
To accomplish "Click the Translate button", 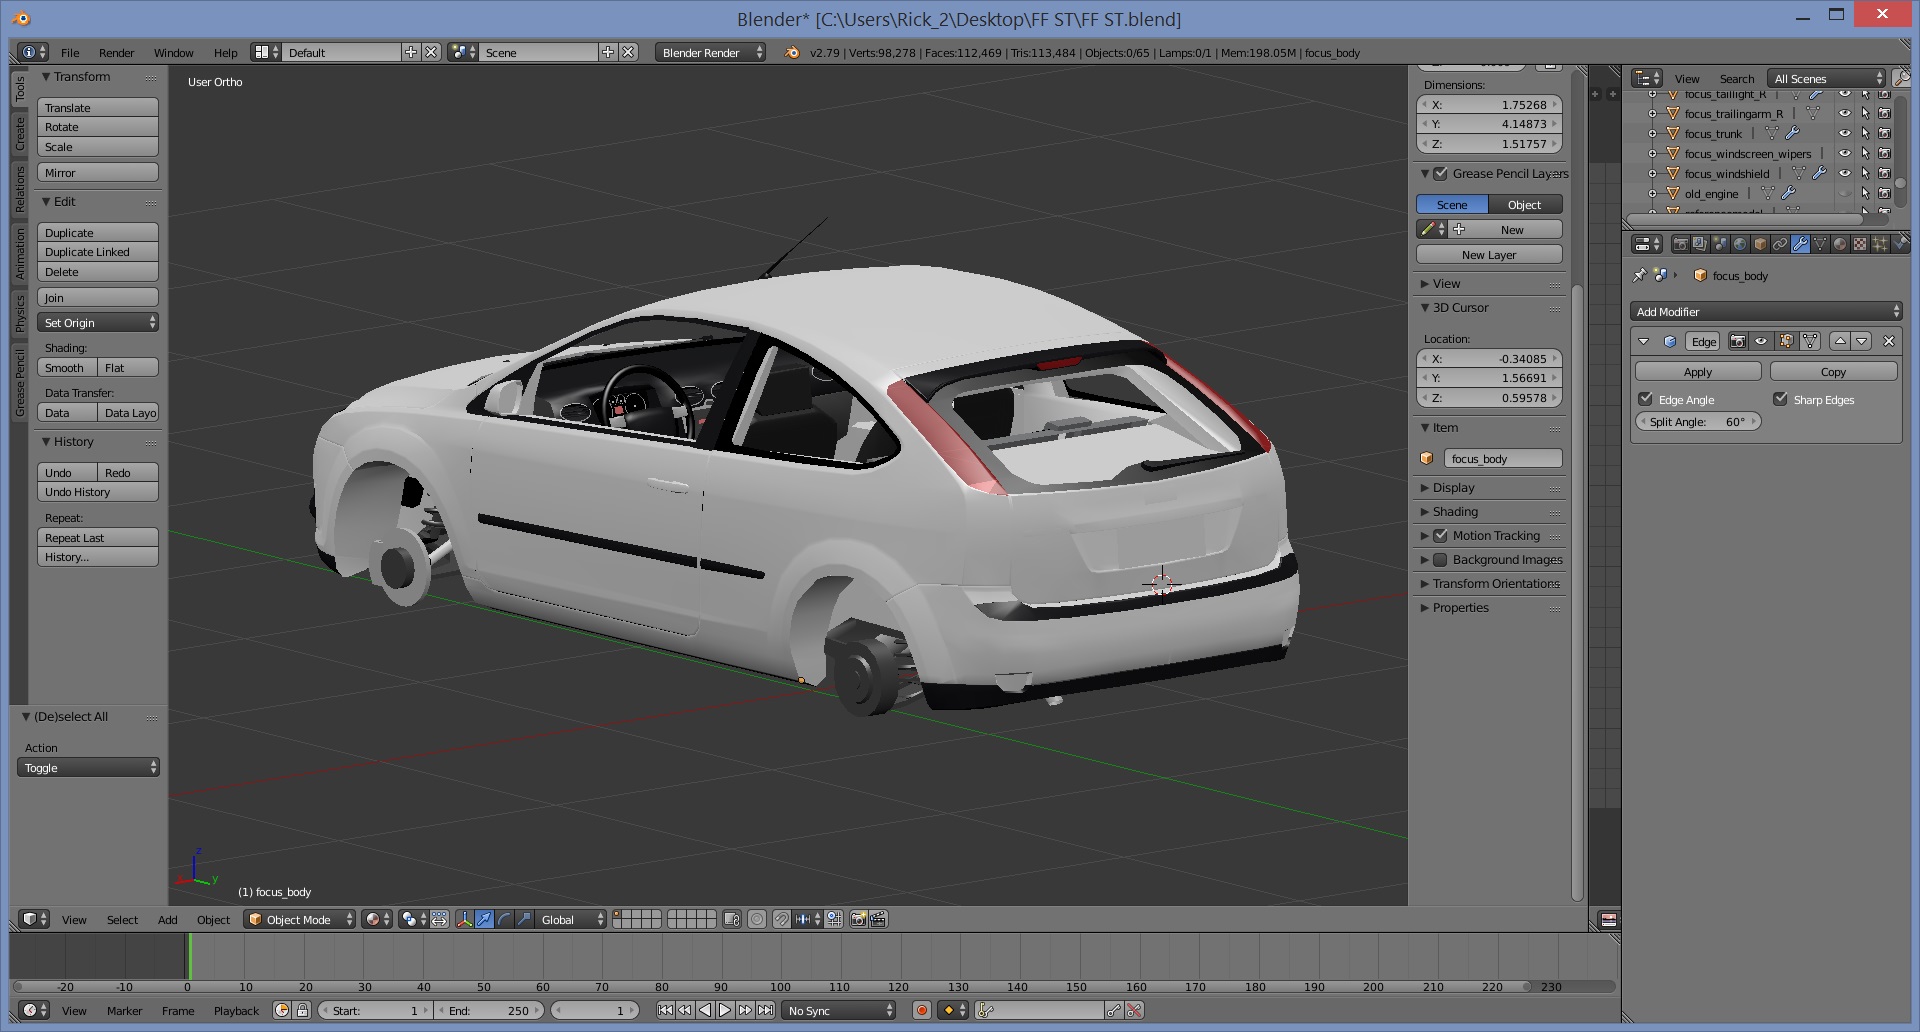I will (x=98, y=107).
